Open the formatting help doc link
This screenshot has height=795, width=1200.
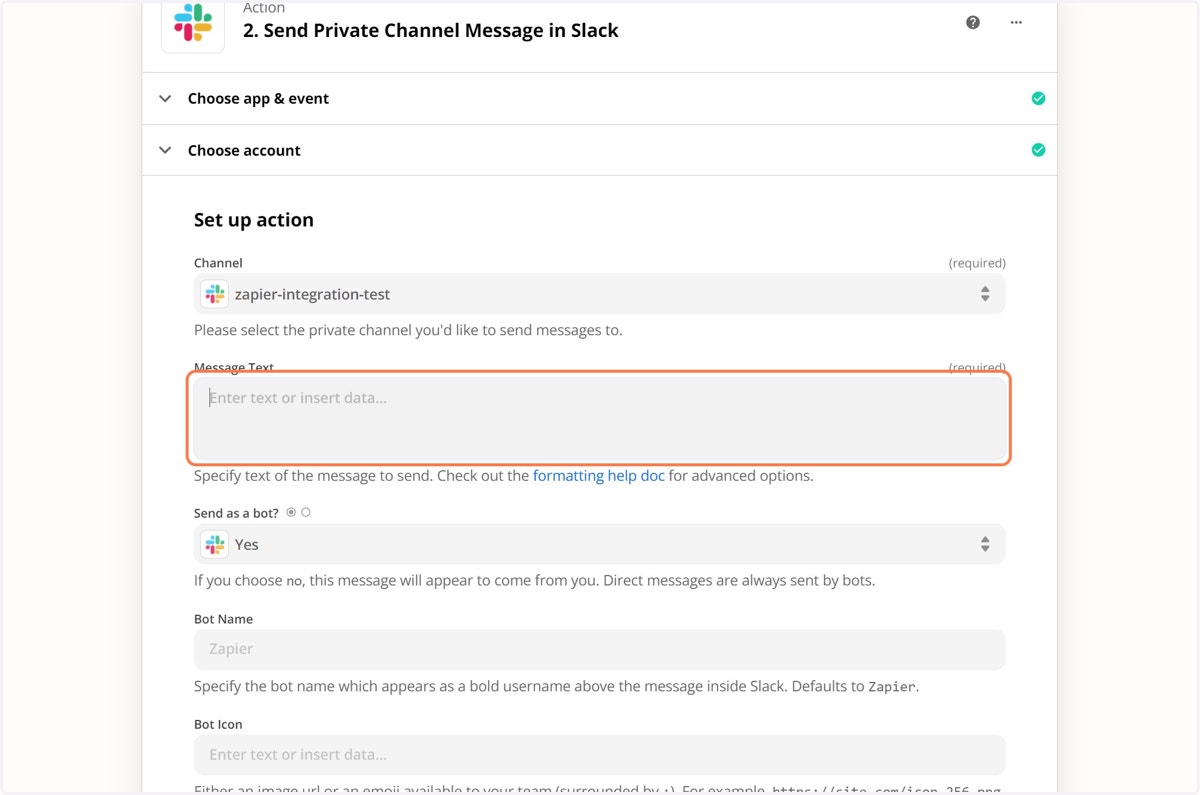(598, 476)
